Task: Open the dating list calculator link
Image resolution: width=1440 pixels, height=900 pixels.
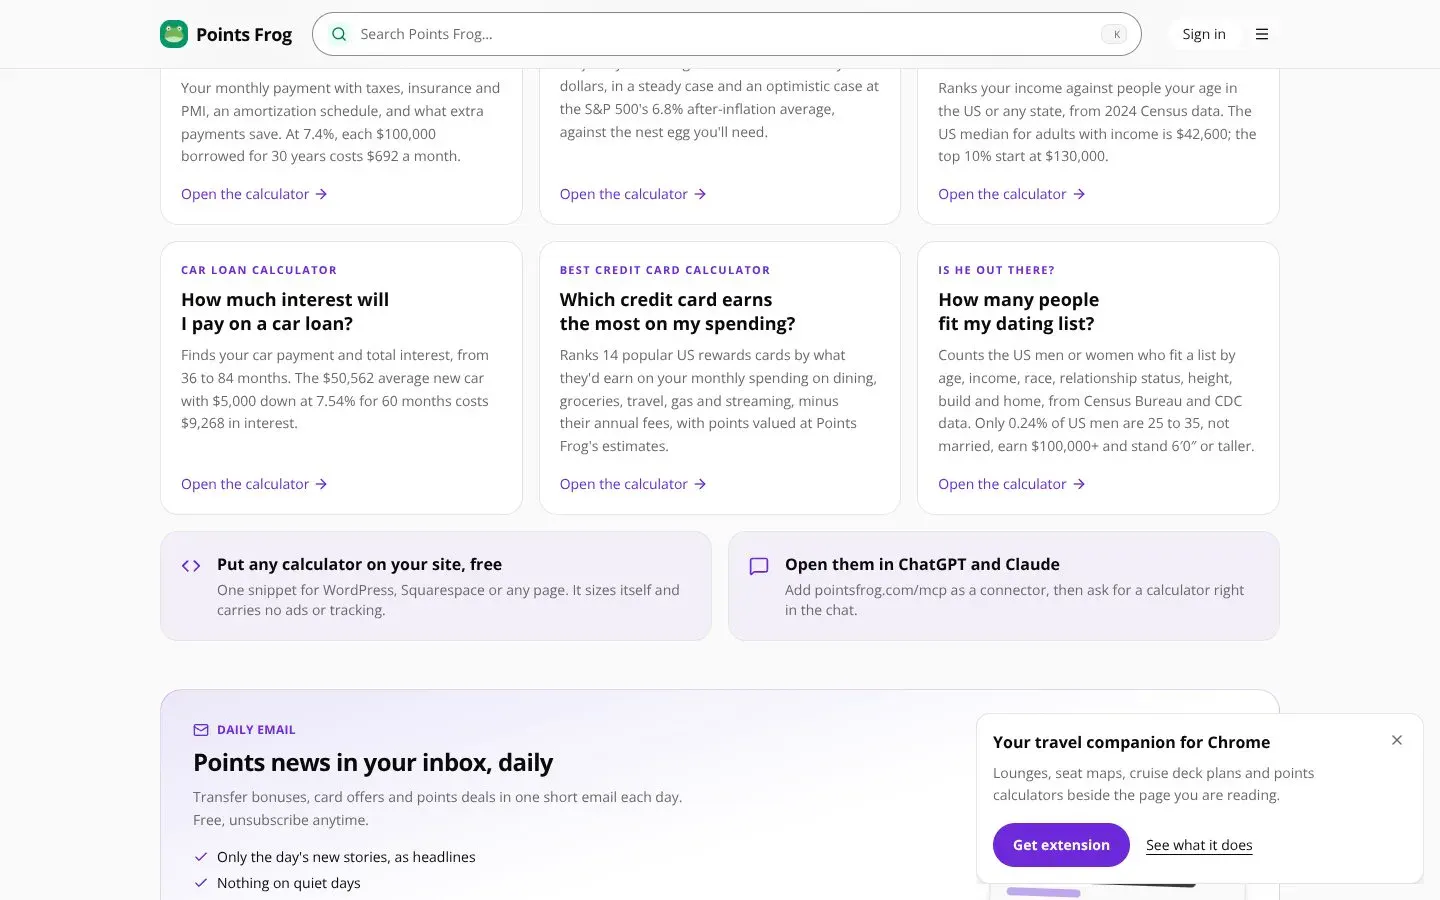Action: point(1012,484)
